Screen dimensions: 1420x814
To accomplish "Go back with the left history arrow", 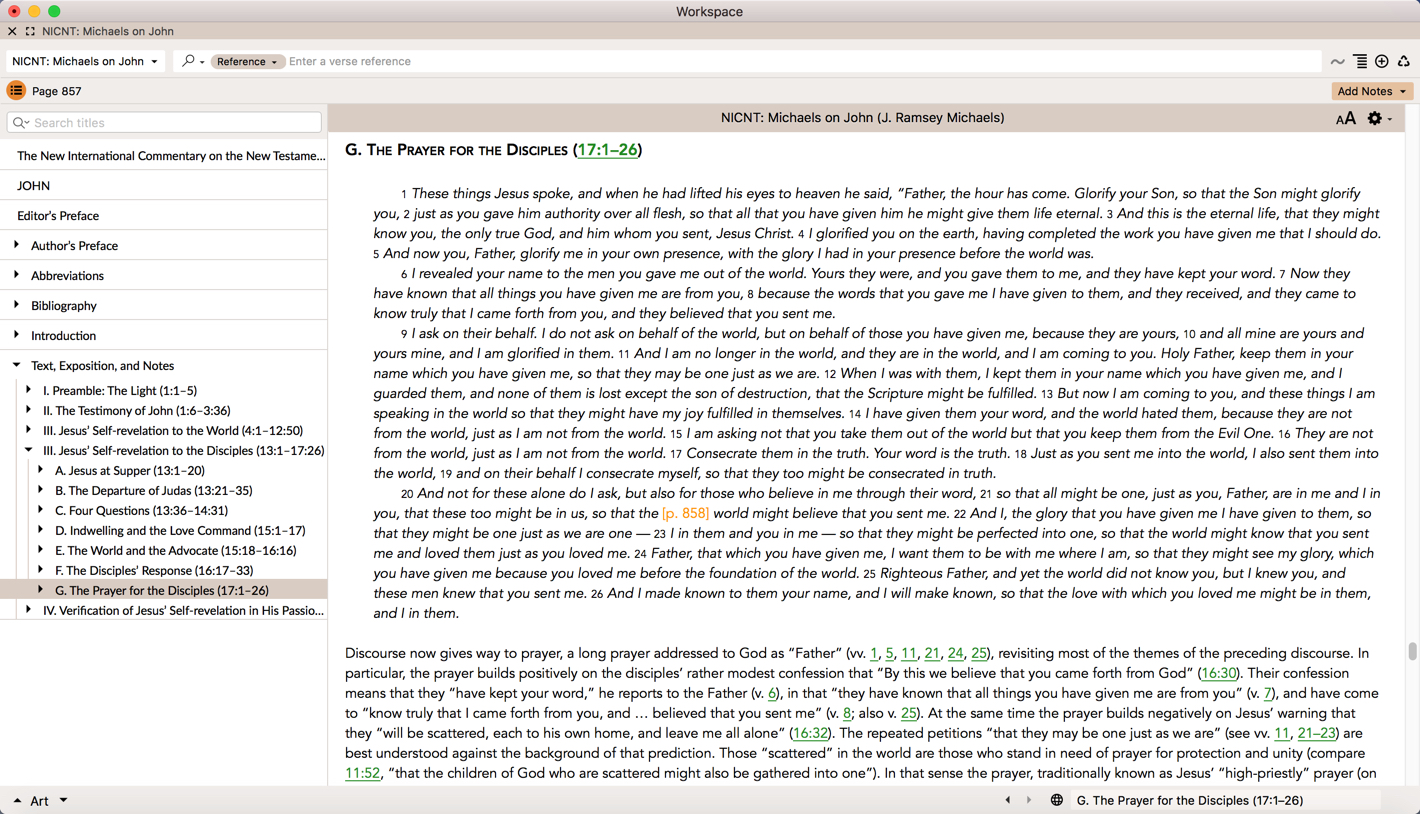I will click(1008, 800).
